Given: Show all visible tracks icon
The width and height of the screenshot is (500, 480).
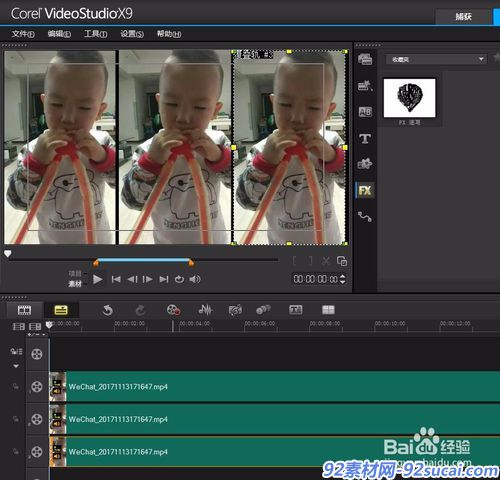Looking at the screenshot, I should 18,326.
